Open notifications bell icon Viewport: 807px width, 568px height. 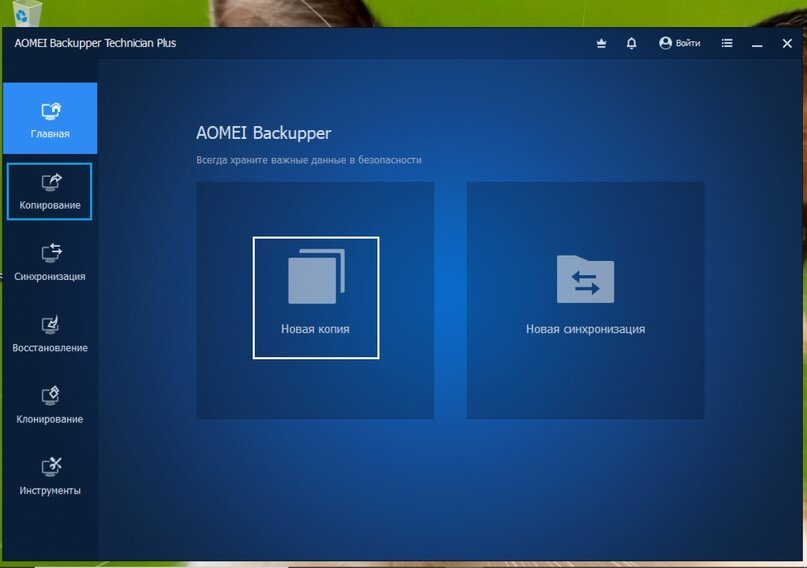(631, 43)
